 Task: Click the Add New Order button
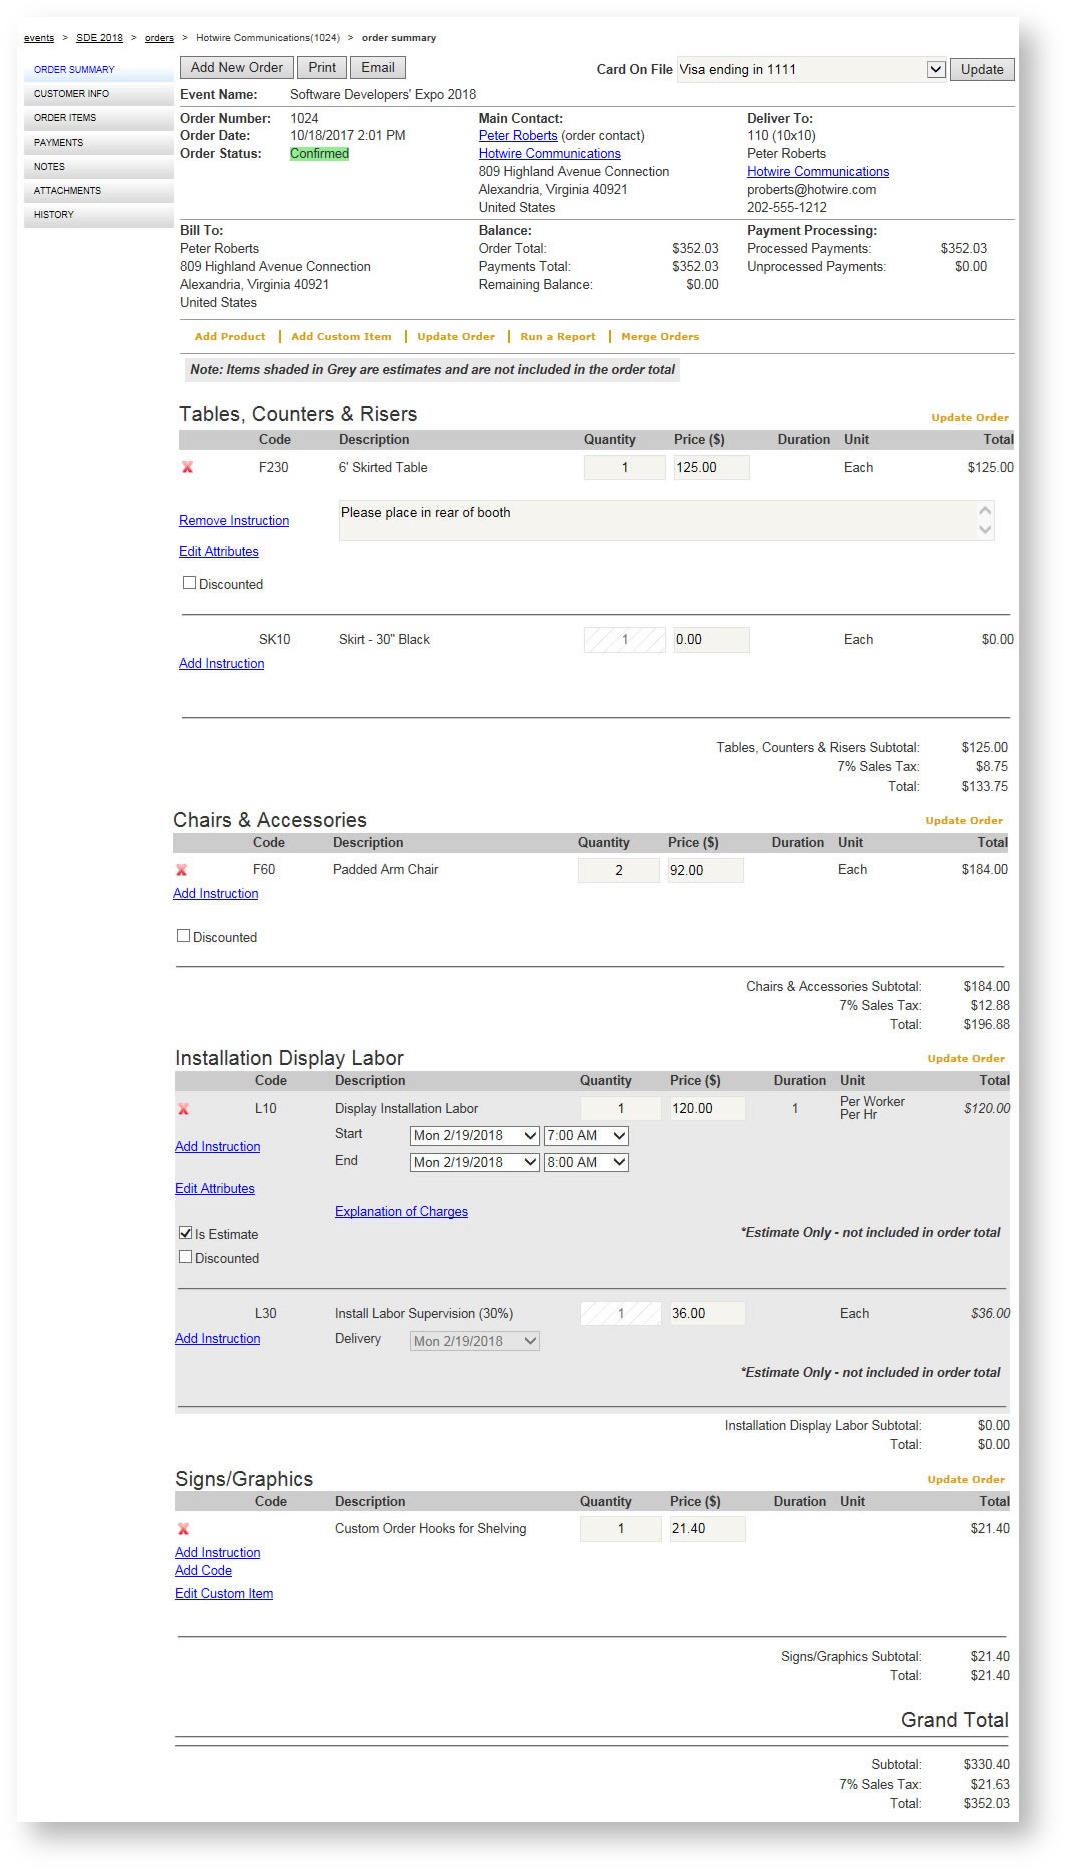pos(237,68)
